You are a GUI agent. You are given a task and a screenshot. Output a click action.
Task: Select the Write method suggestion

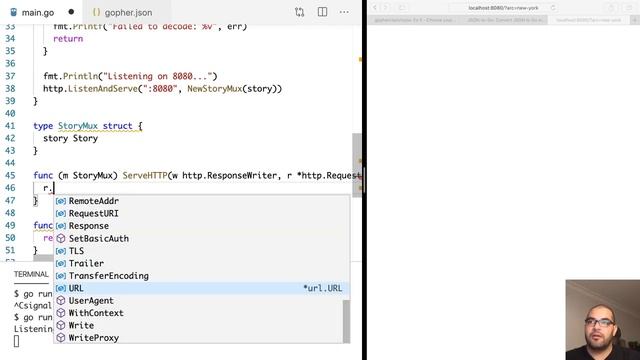(x=198, y=325)
